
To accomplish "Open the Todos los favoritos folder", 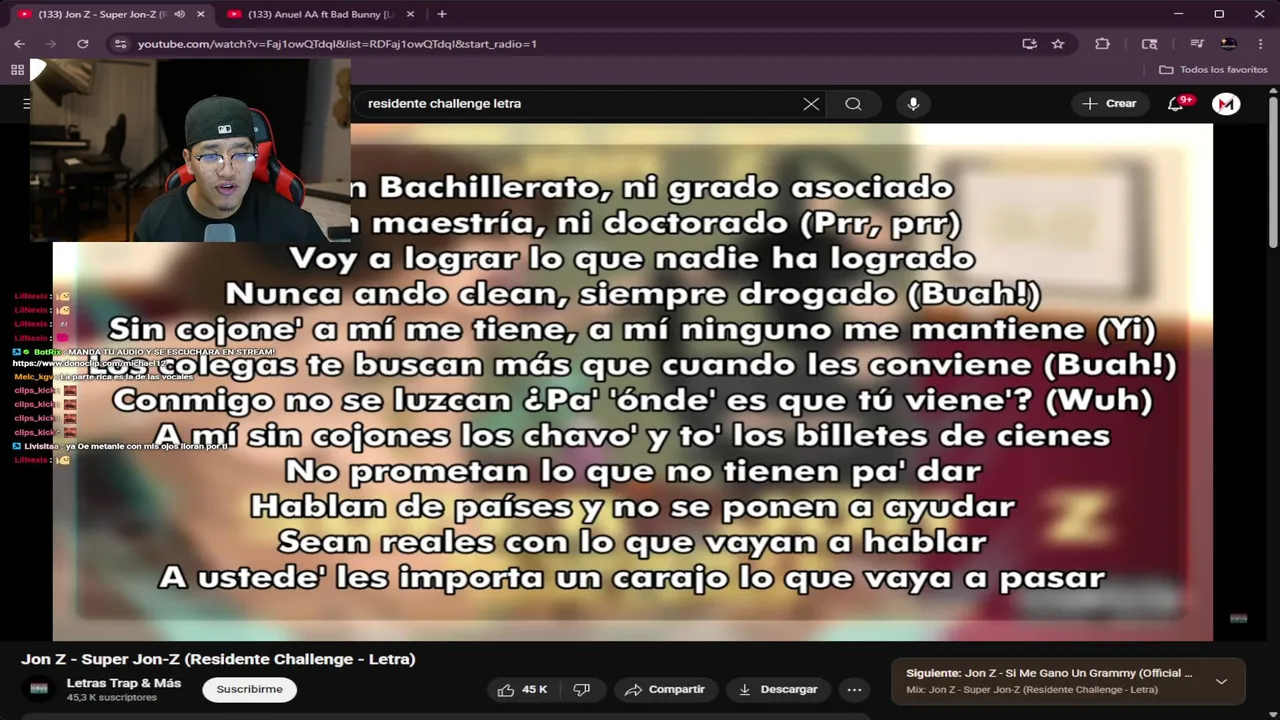I will point(1213,70).
